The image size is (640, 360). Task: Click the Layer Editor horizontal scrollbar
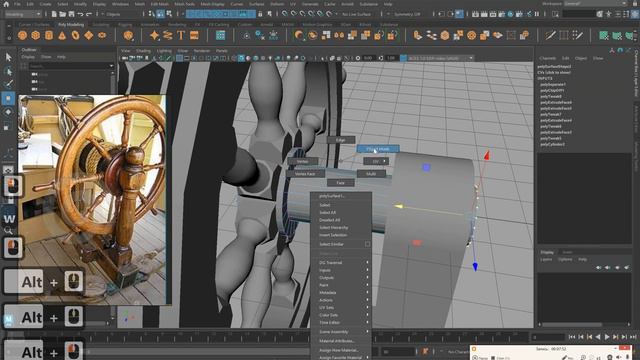571,324
